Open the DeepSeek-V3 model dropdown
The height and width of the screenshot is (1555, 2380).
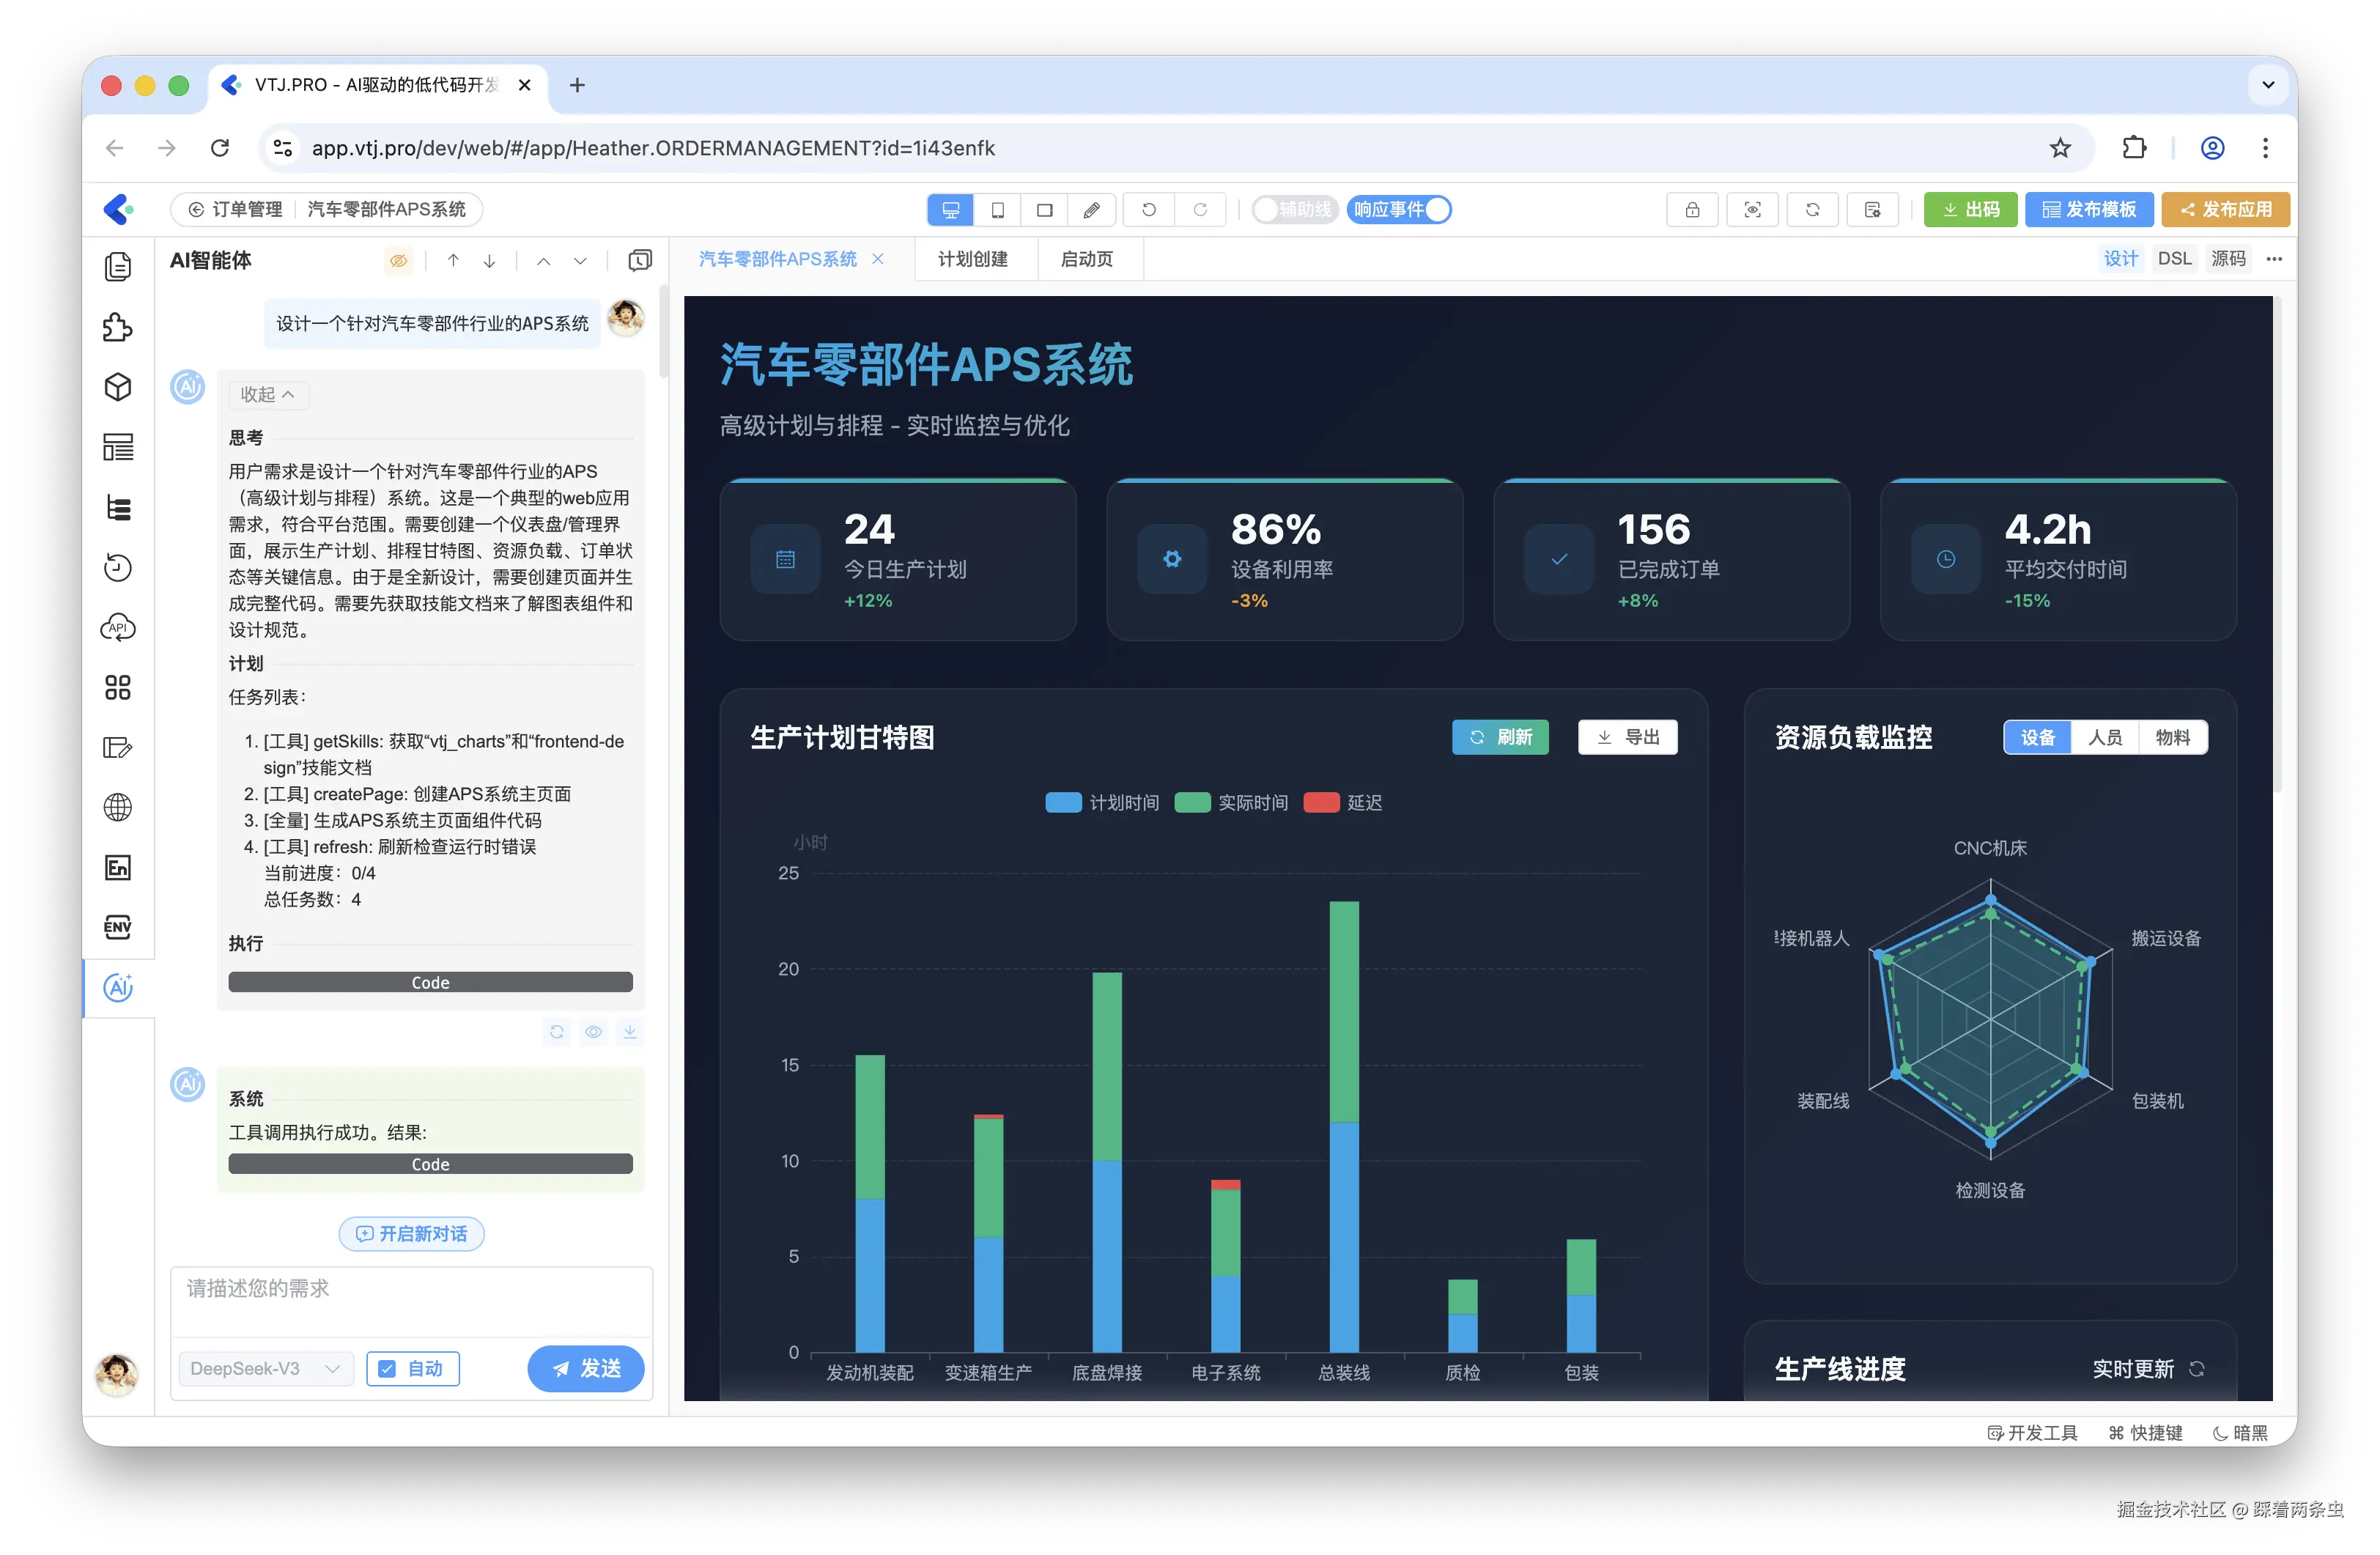pos(265,1368)
